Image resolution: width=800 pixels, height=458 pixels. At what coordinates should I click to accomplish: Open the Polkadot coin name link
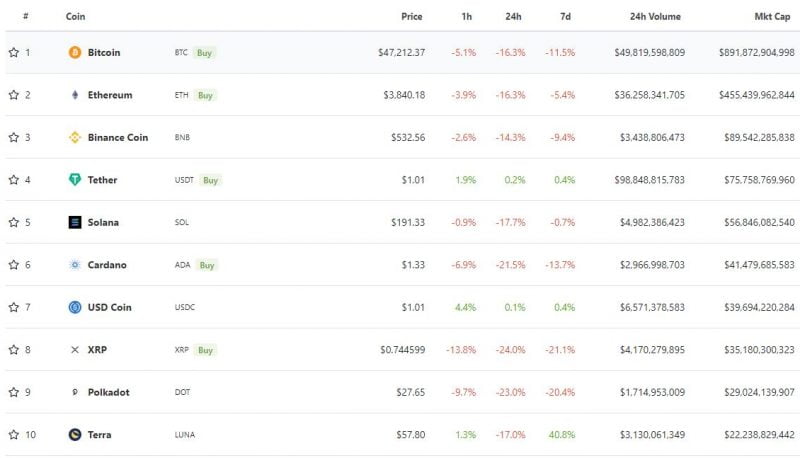coord(108,392)
